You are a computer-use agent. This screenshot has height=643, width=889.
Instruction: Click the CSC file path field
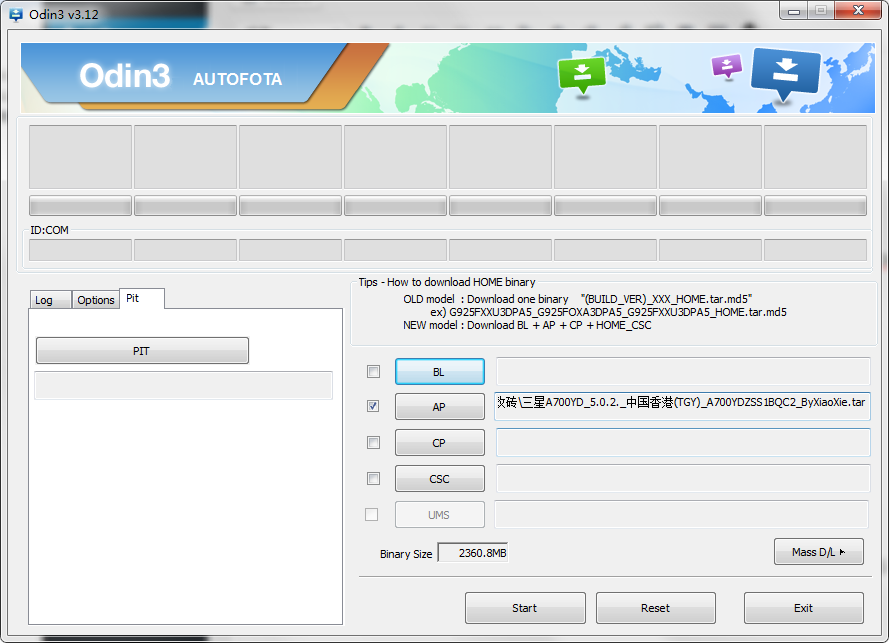click(683, 479)
